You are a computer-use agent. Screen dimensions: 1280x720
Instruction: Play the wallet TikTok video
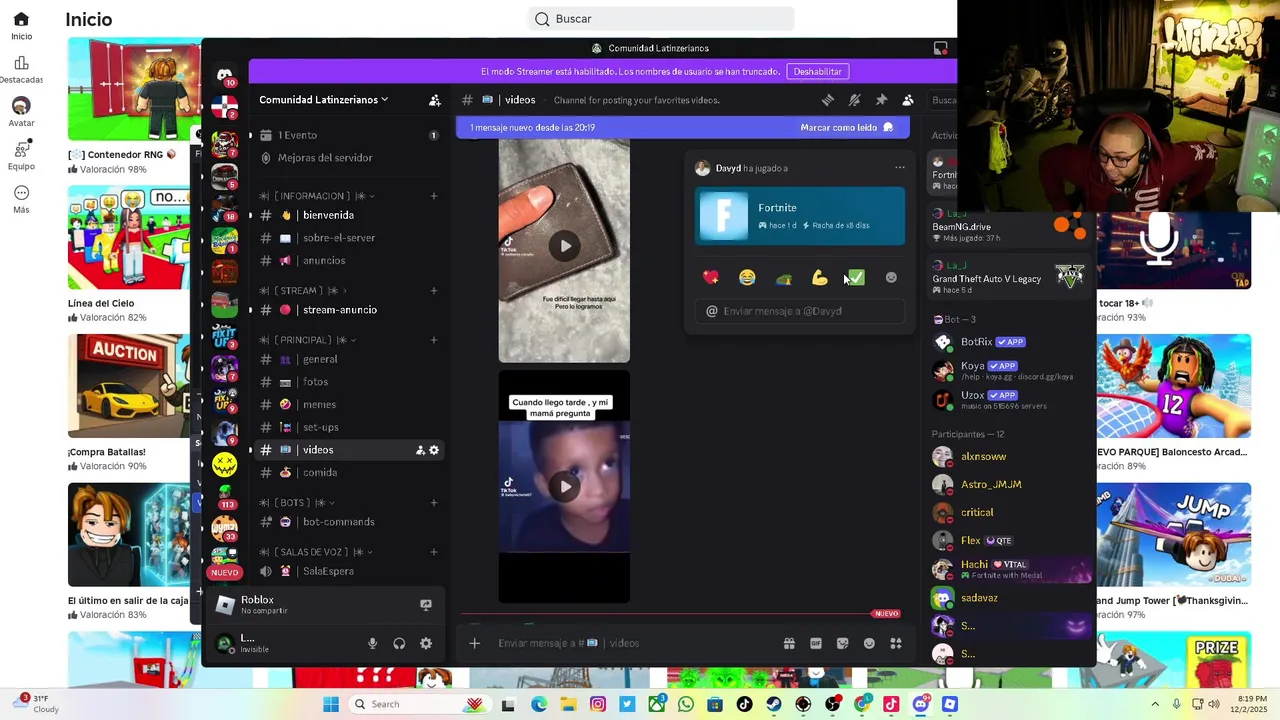pyautogui.click(x=565, y=246)
